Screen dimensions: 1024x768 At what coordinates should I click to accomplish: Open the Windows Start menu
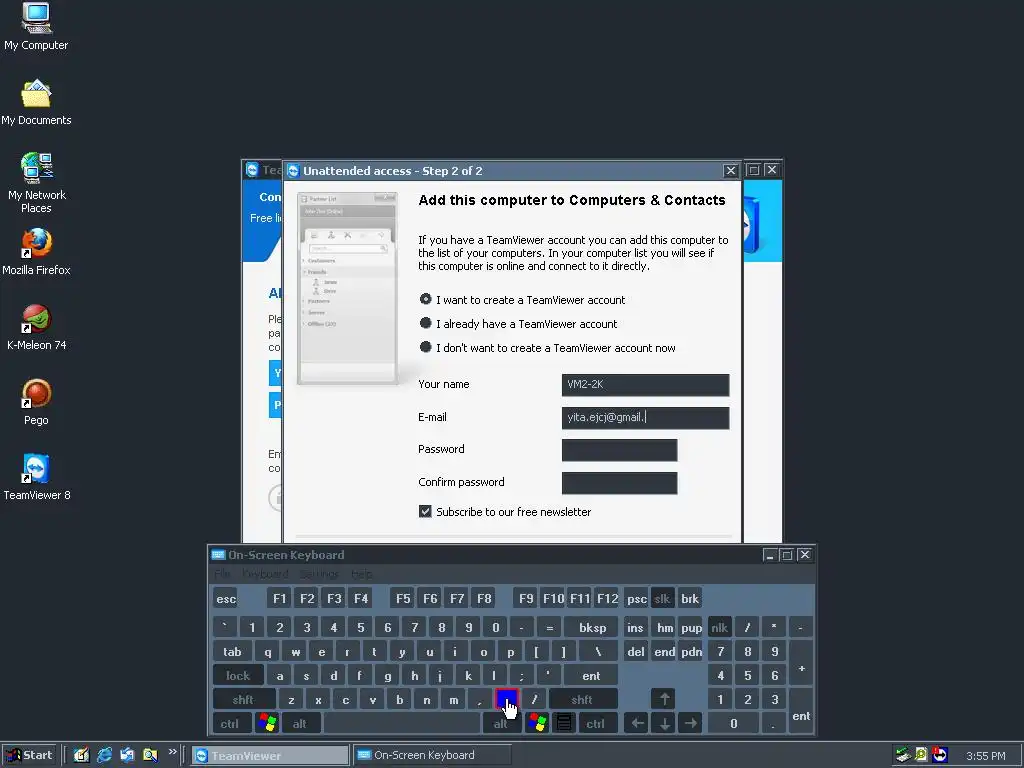click(x=29, y=755)
